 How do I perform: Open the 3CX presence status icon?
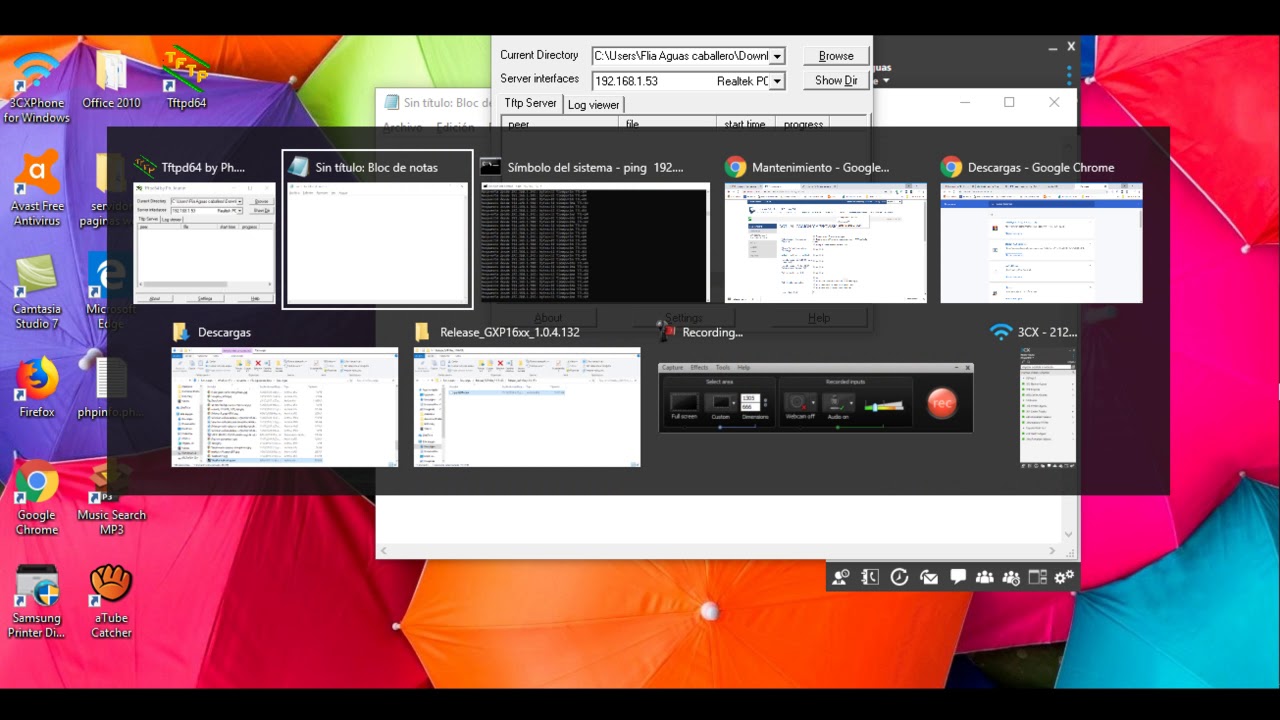click(x=841, y=577)
